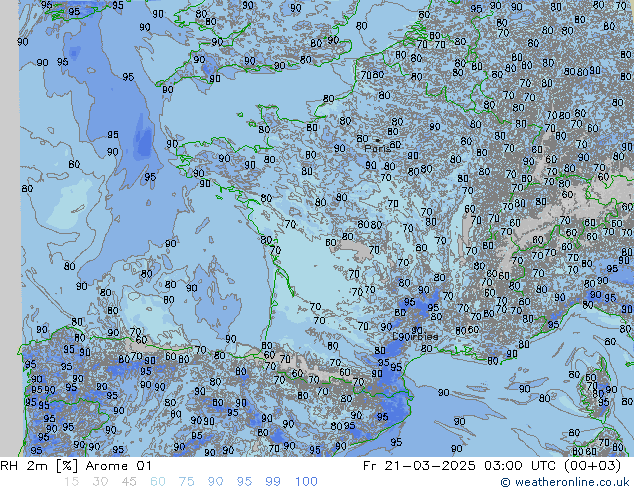Click the 'Fr 21-03-2025 03:00 UTC (00+03)' timestamp
Screen dimensions: 634x490
pyautogui.click(x=492, y=466)
